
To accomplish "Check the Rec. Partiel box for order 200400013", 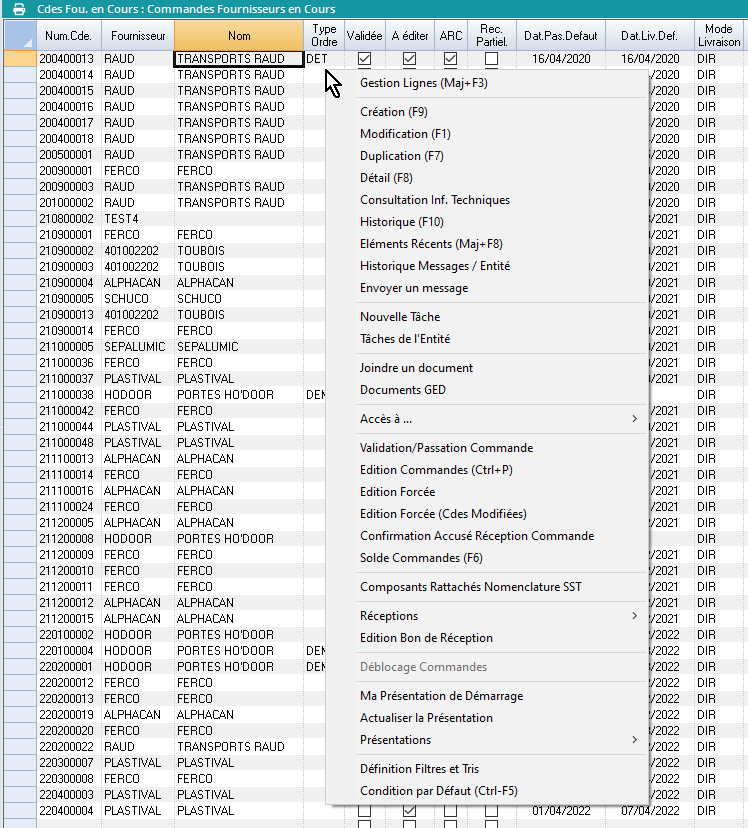I will click(491, 59).
